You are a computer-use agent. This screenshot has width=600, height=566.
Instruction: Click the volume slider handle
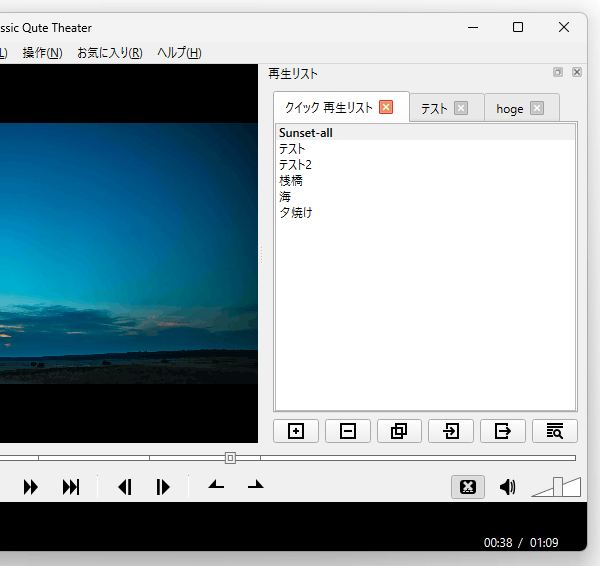point(558,487)
